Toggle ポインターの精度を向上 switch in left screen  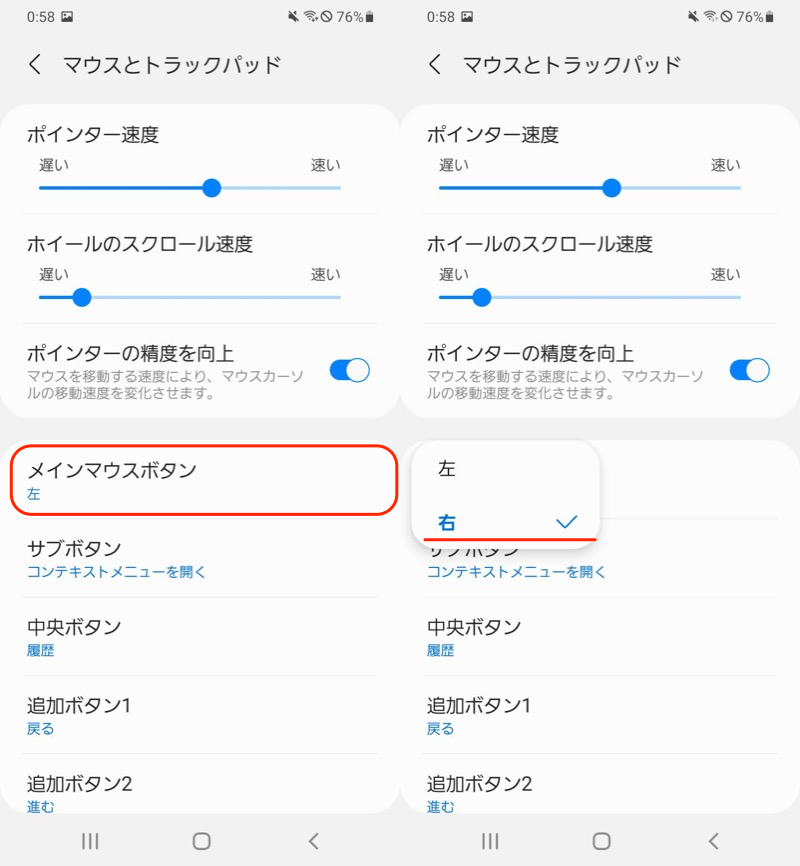350,371
